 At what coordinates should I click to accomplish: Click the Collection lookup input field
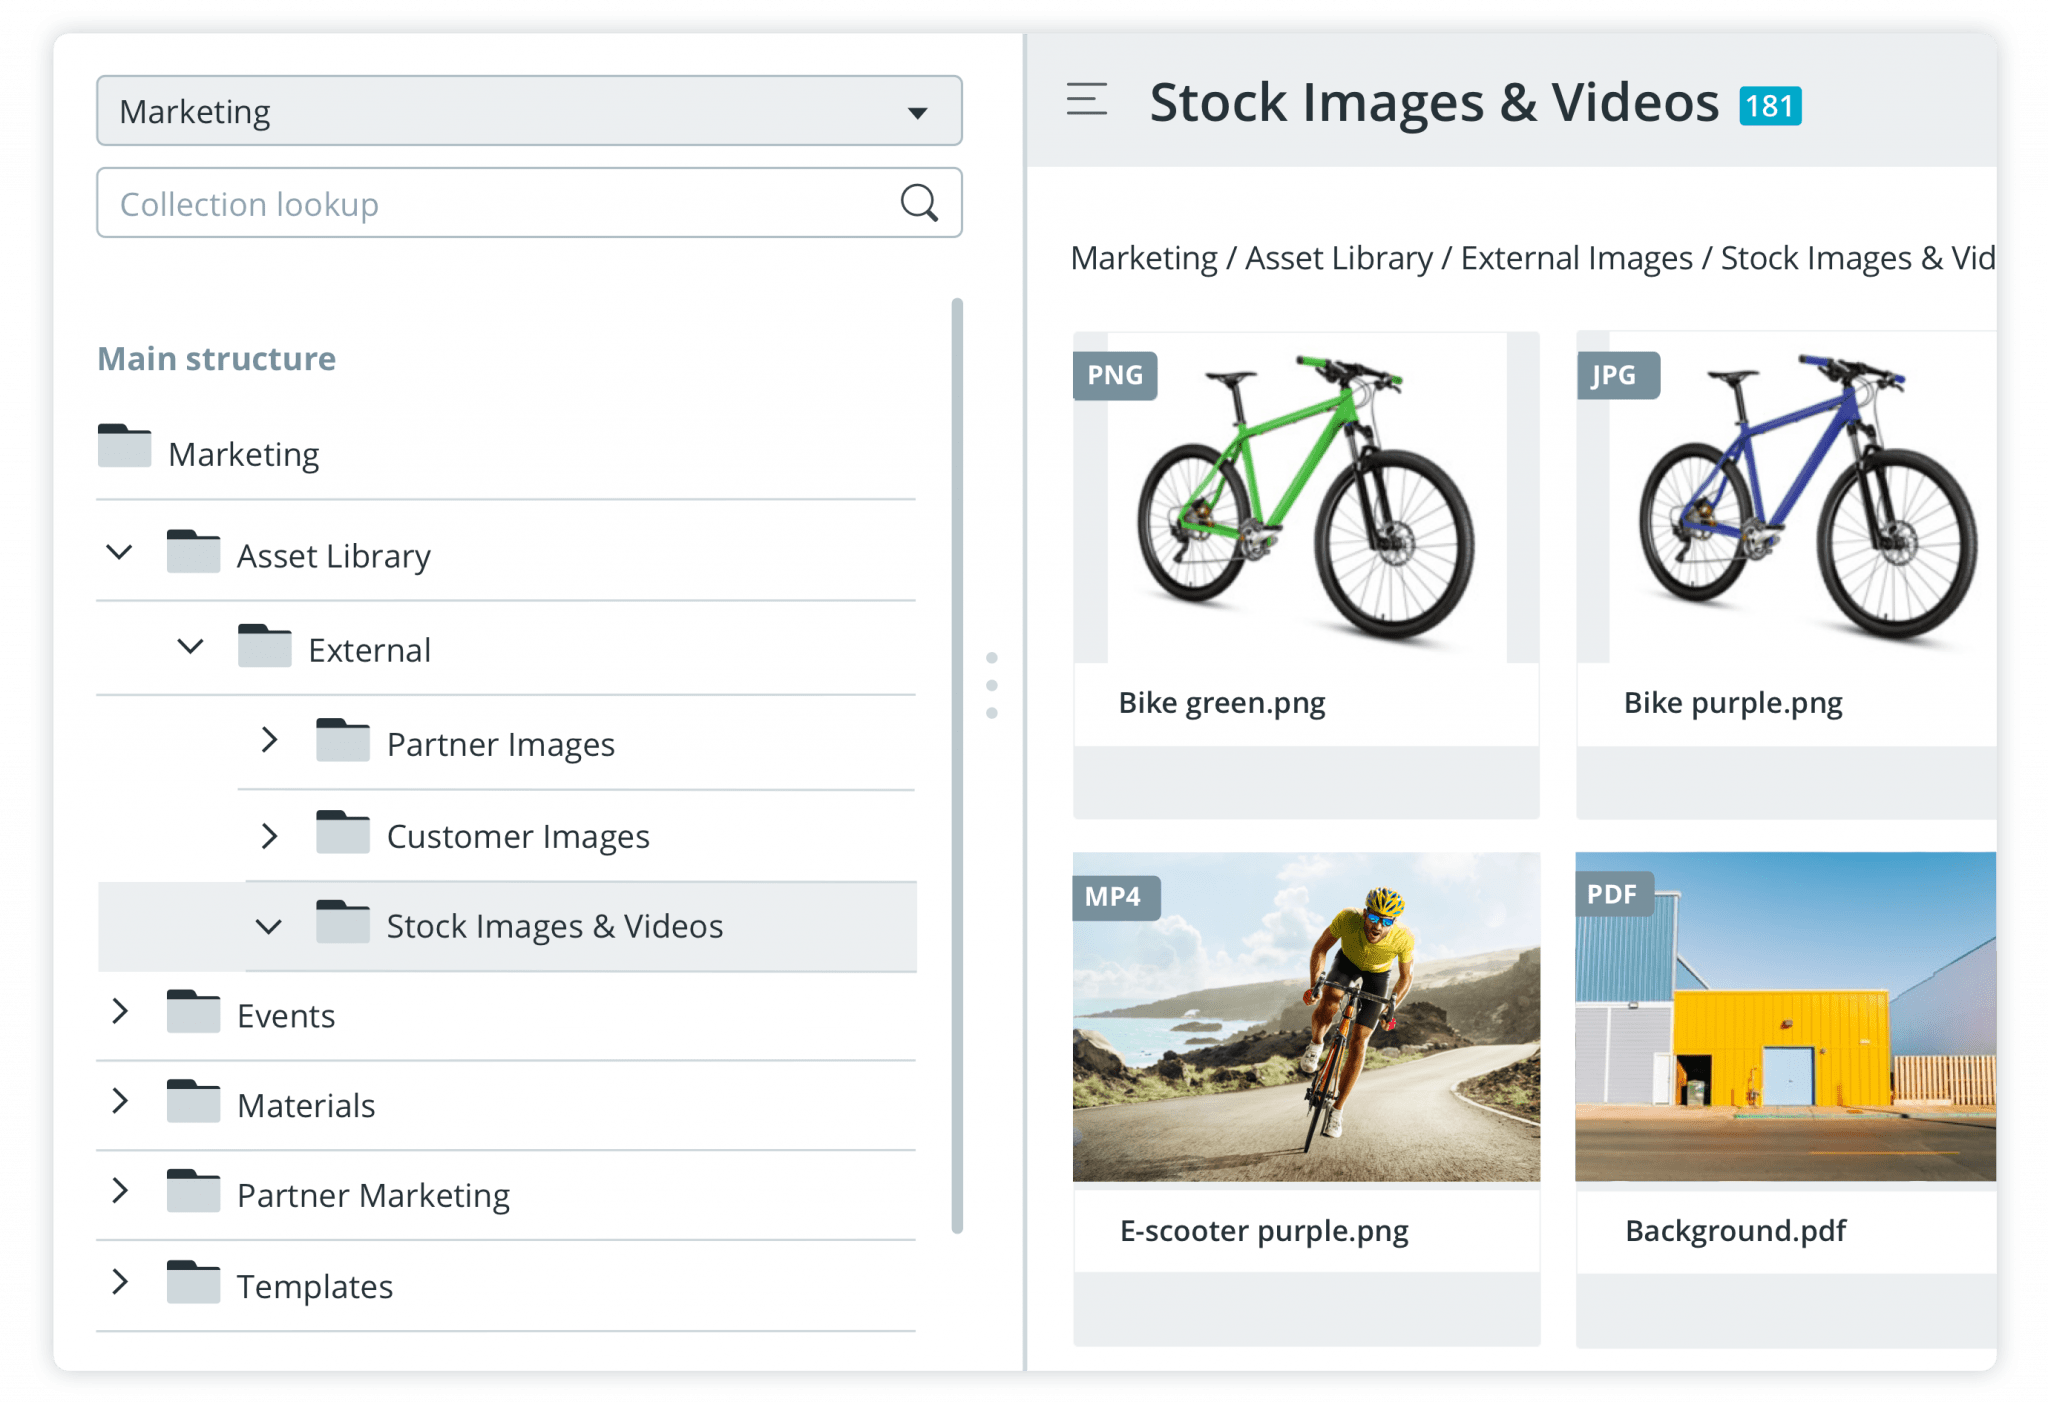tap(450, 203)
